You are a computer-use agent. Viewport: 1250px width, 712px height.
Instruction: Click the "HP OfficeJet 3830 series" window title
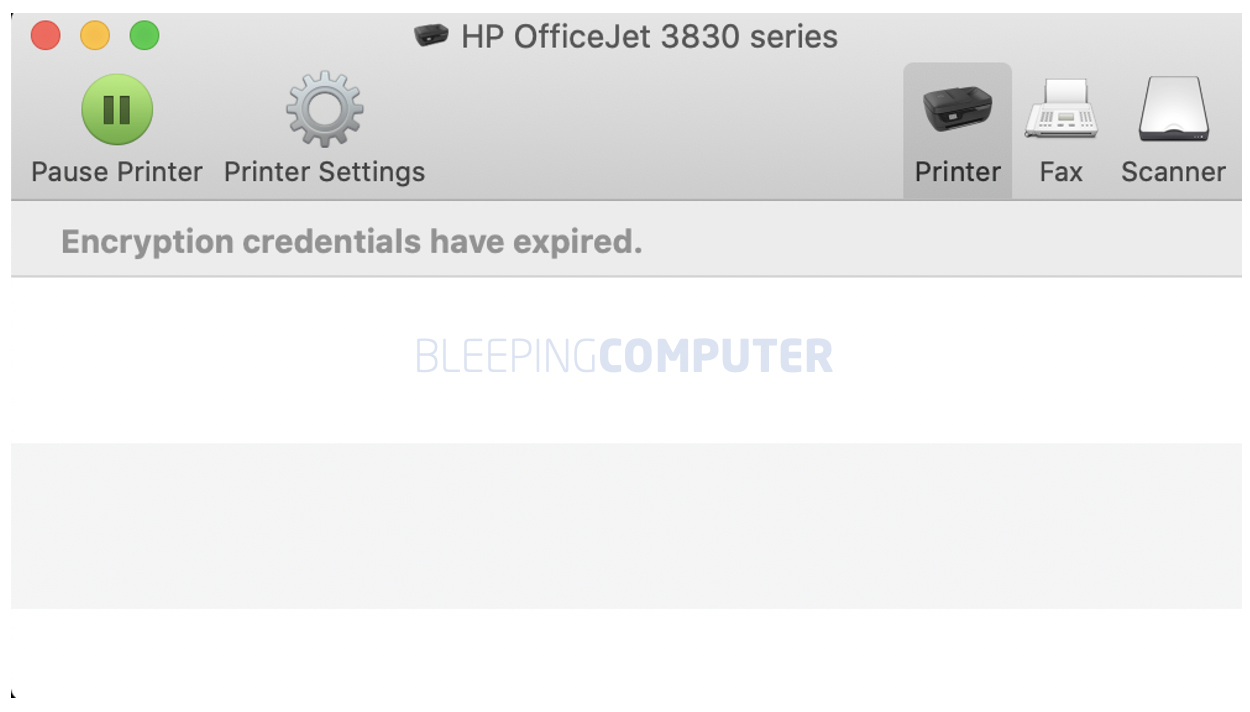pos(649,37)
